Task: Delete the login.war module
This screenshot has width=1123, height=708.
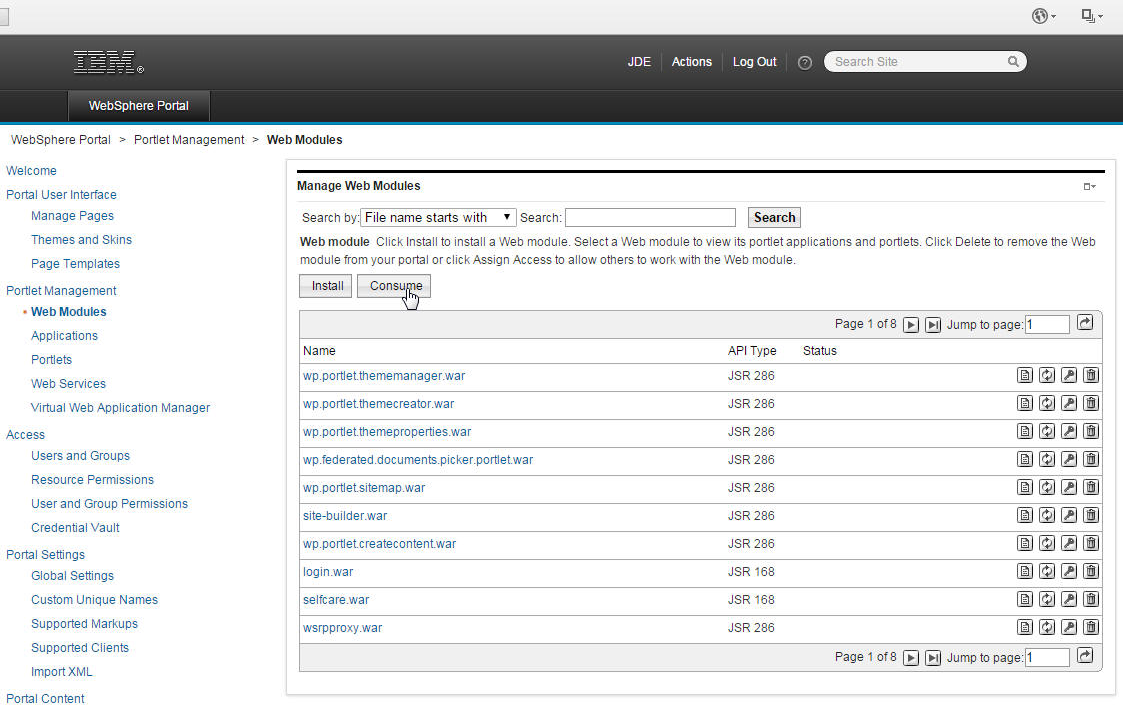Action: coord(1091,571)
